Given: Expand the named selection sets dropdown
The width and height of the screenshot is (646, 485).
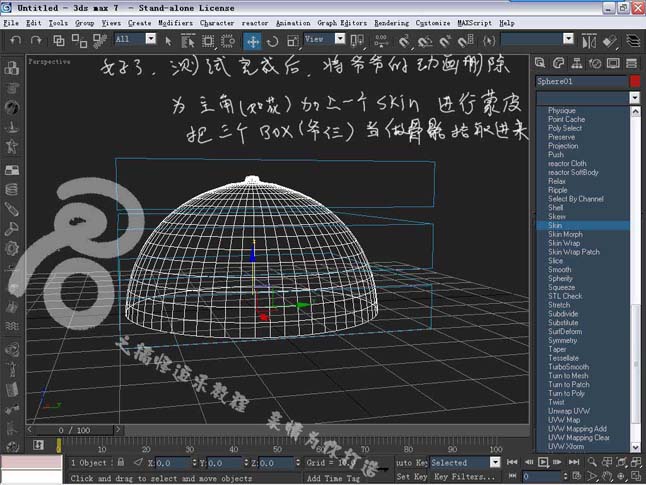Looking at the screenshot, I should click(x=568, y=39).
